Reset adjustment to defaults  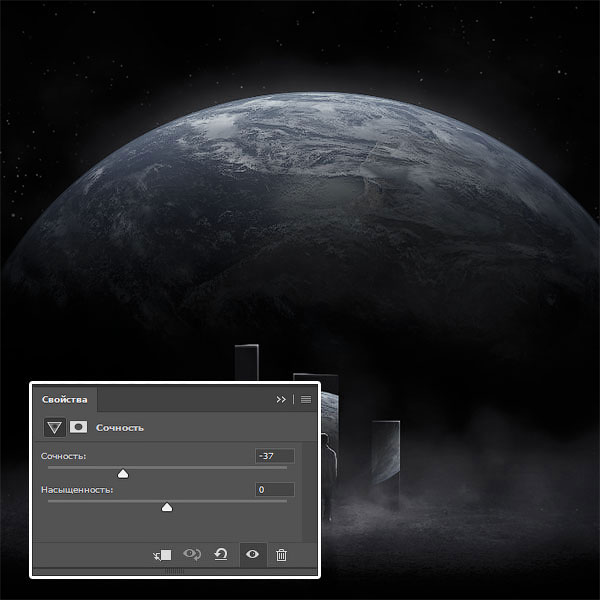[x=221, y=554]
